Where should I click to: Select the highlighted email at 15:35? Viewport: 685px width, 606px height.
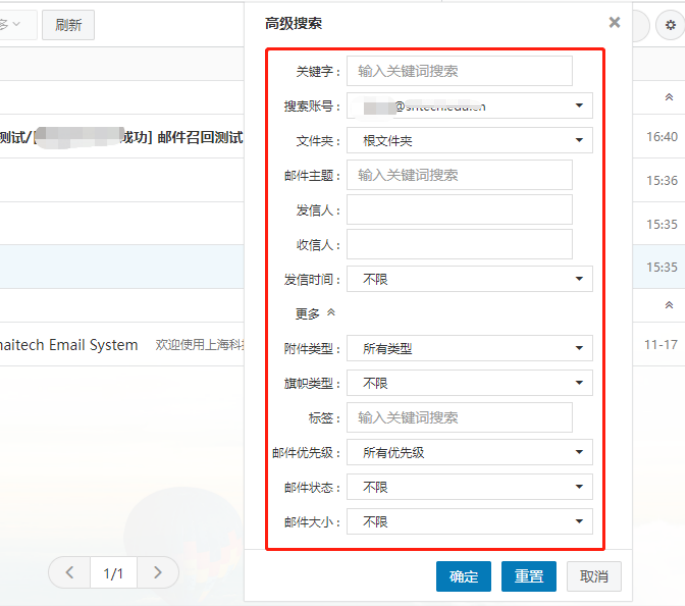(x=122, y=267)
